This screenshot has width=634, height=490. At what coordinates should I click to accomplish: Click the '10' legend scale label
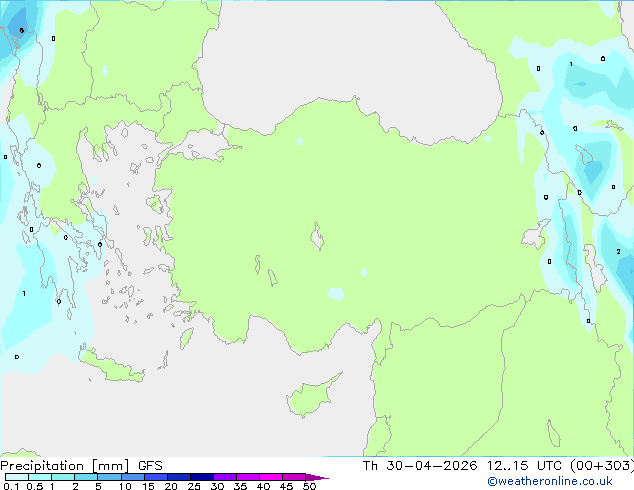pyautogui.click(x=125, y=486)
